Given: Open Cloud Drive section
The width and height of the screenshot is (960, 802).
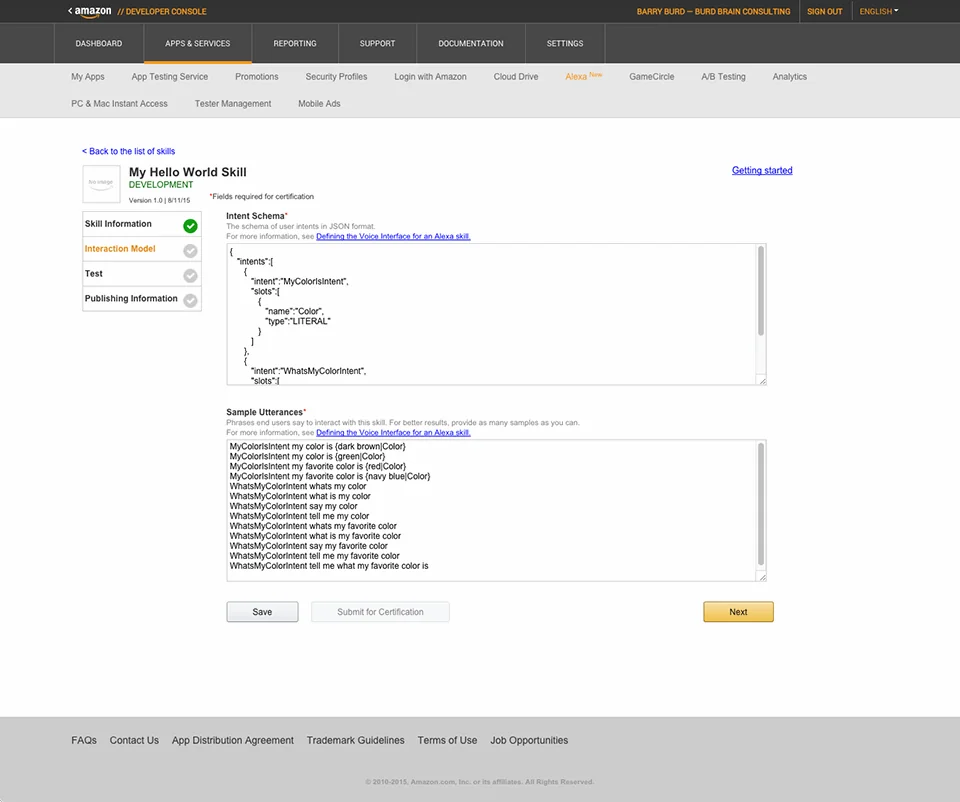Looking at the screenshot, I should (516, 77).
